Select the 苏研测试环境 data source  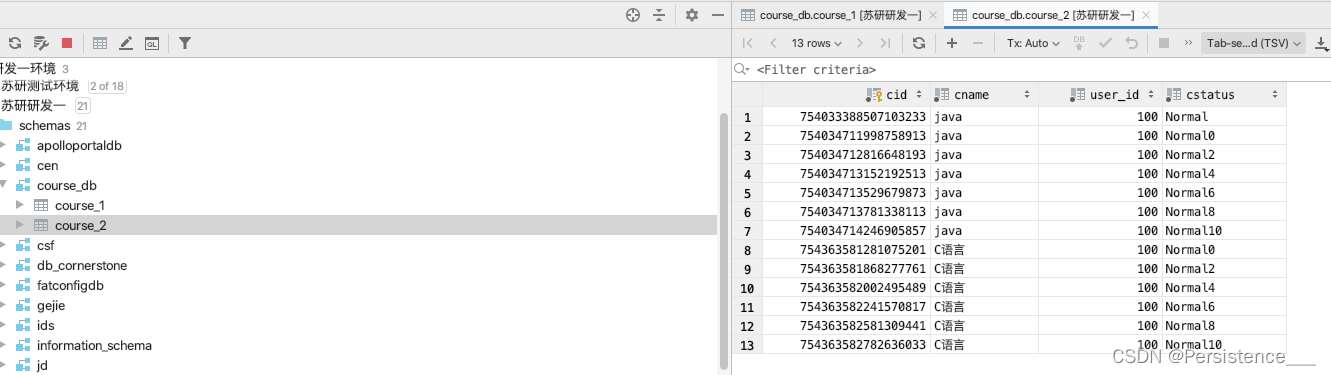click(x=39, y=86)
